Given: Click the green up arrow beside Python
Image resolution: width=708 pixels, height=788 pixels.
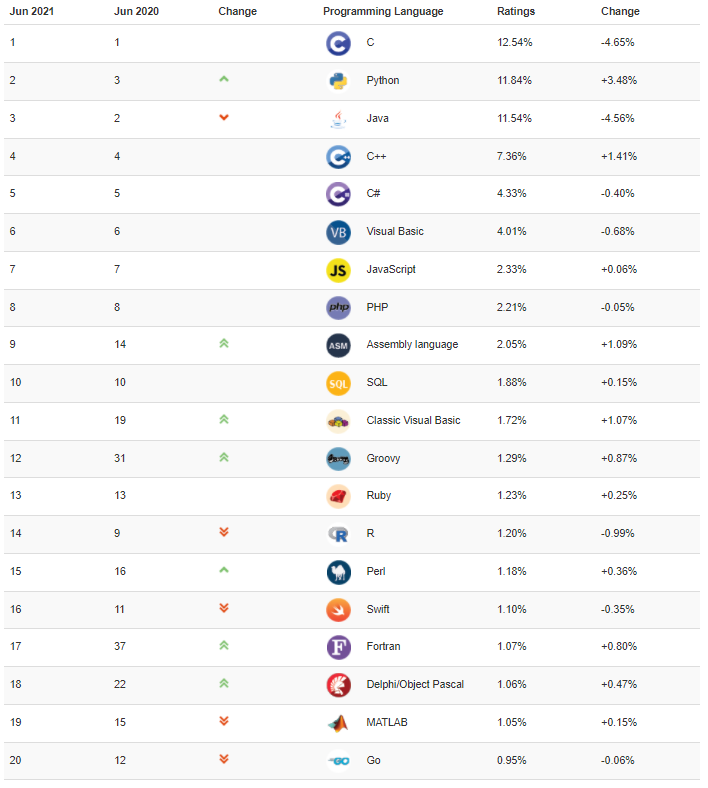Looking at the screenshot, I should [x=224, y=79].
